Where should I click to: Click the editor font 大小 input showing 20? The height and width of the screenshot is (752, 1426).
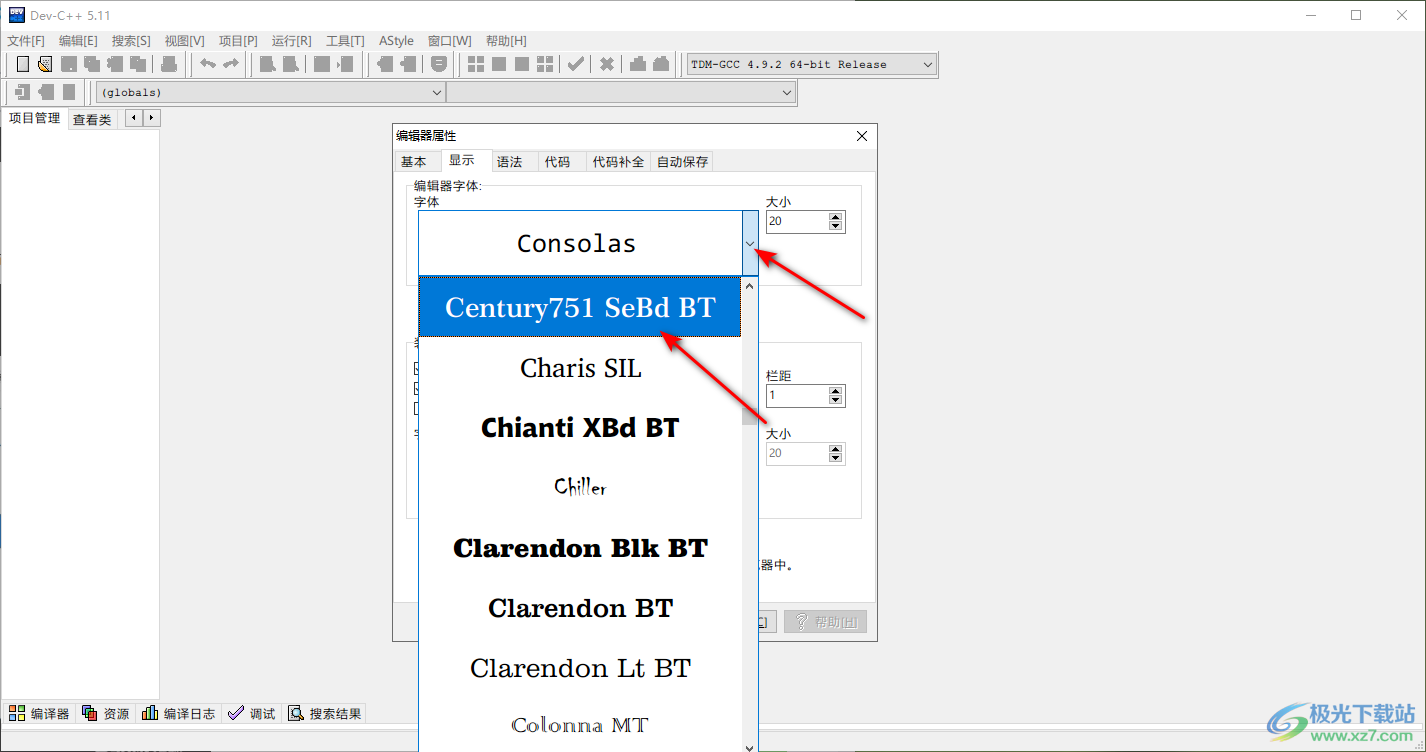pos(797,221)
